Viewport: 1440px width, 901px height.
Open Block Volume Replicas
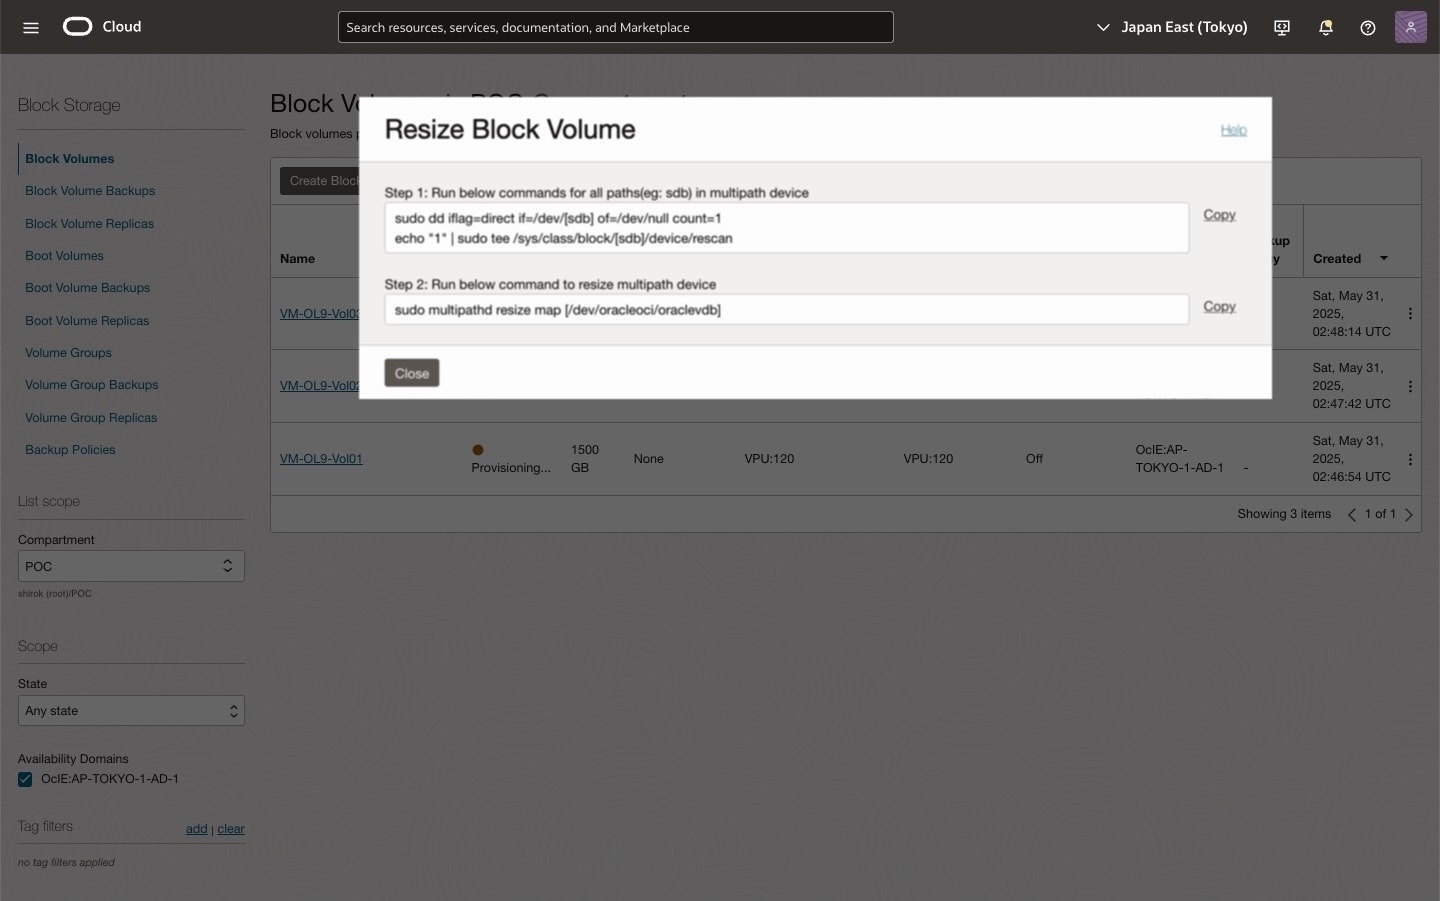pos(89,224)
